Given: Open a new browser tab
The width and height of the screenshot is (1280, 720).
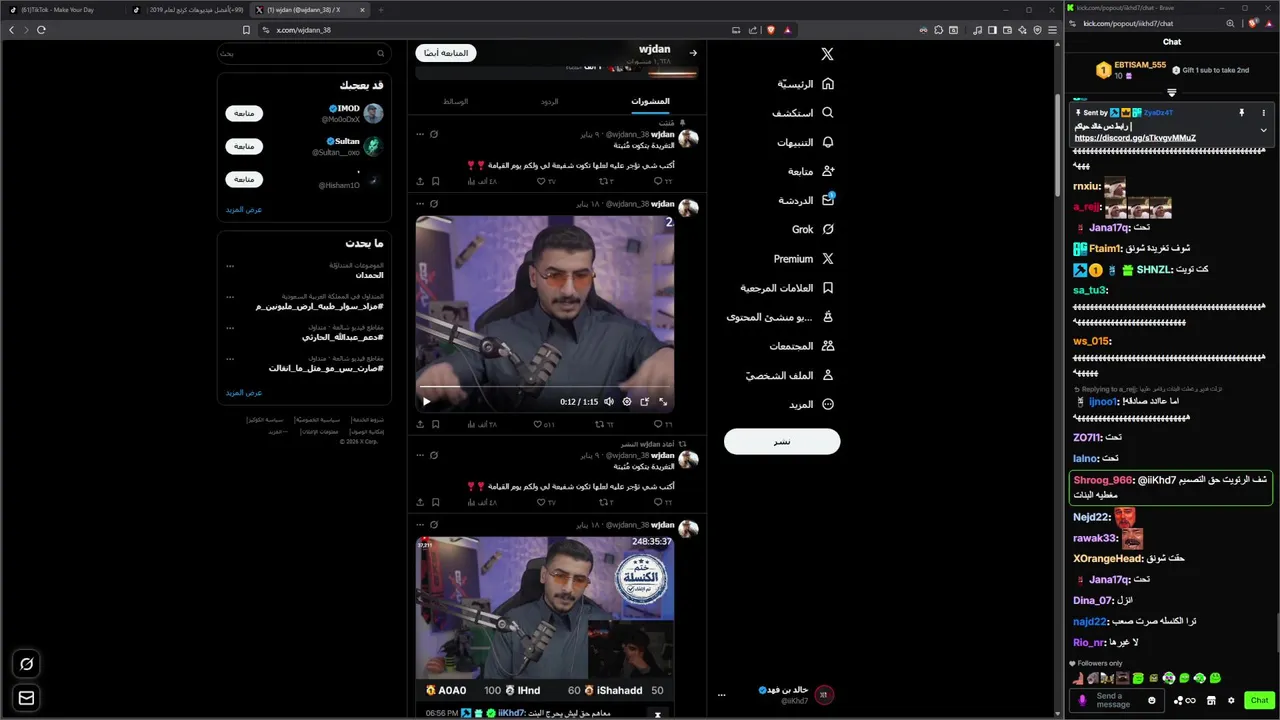Looking at the screenshot, I should click(381, 9).
